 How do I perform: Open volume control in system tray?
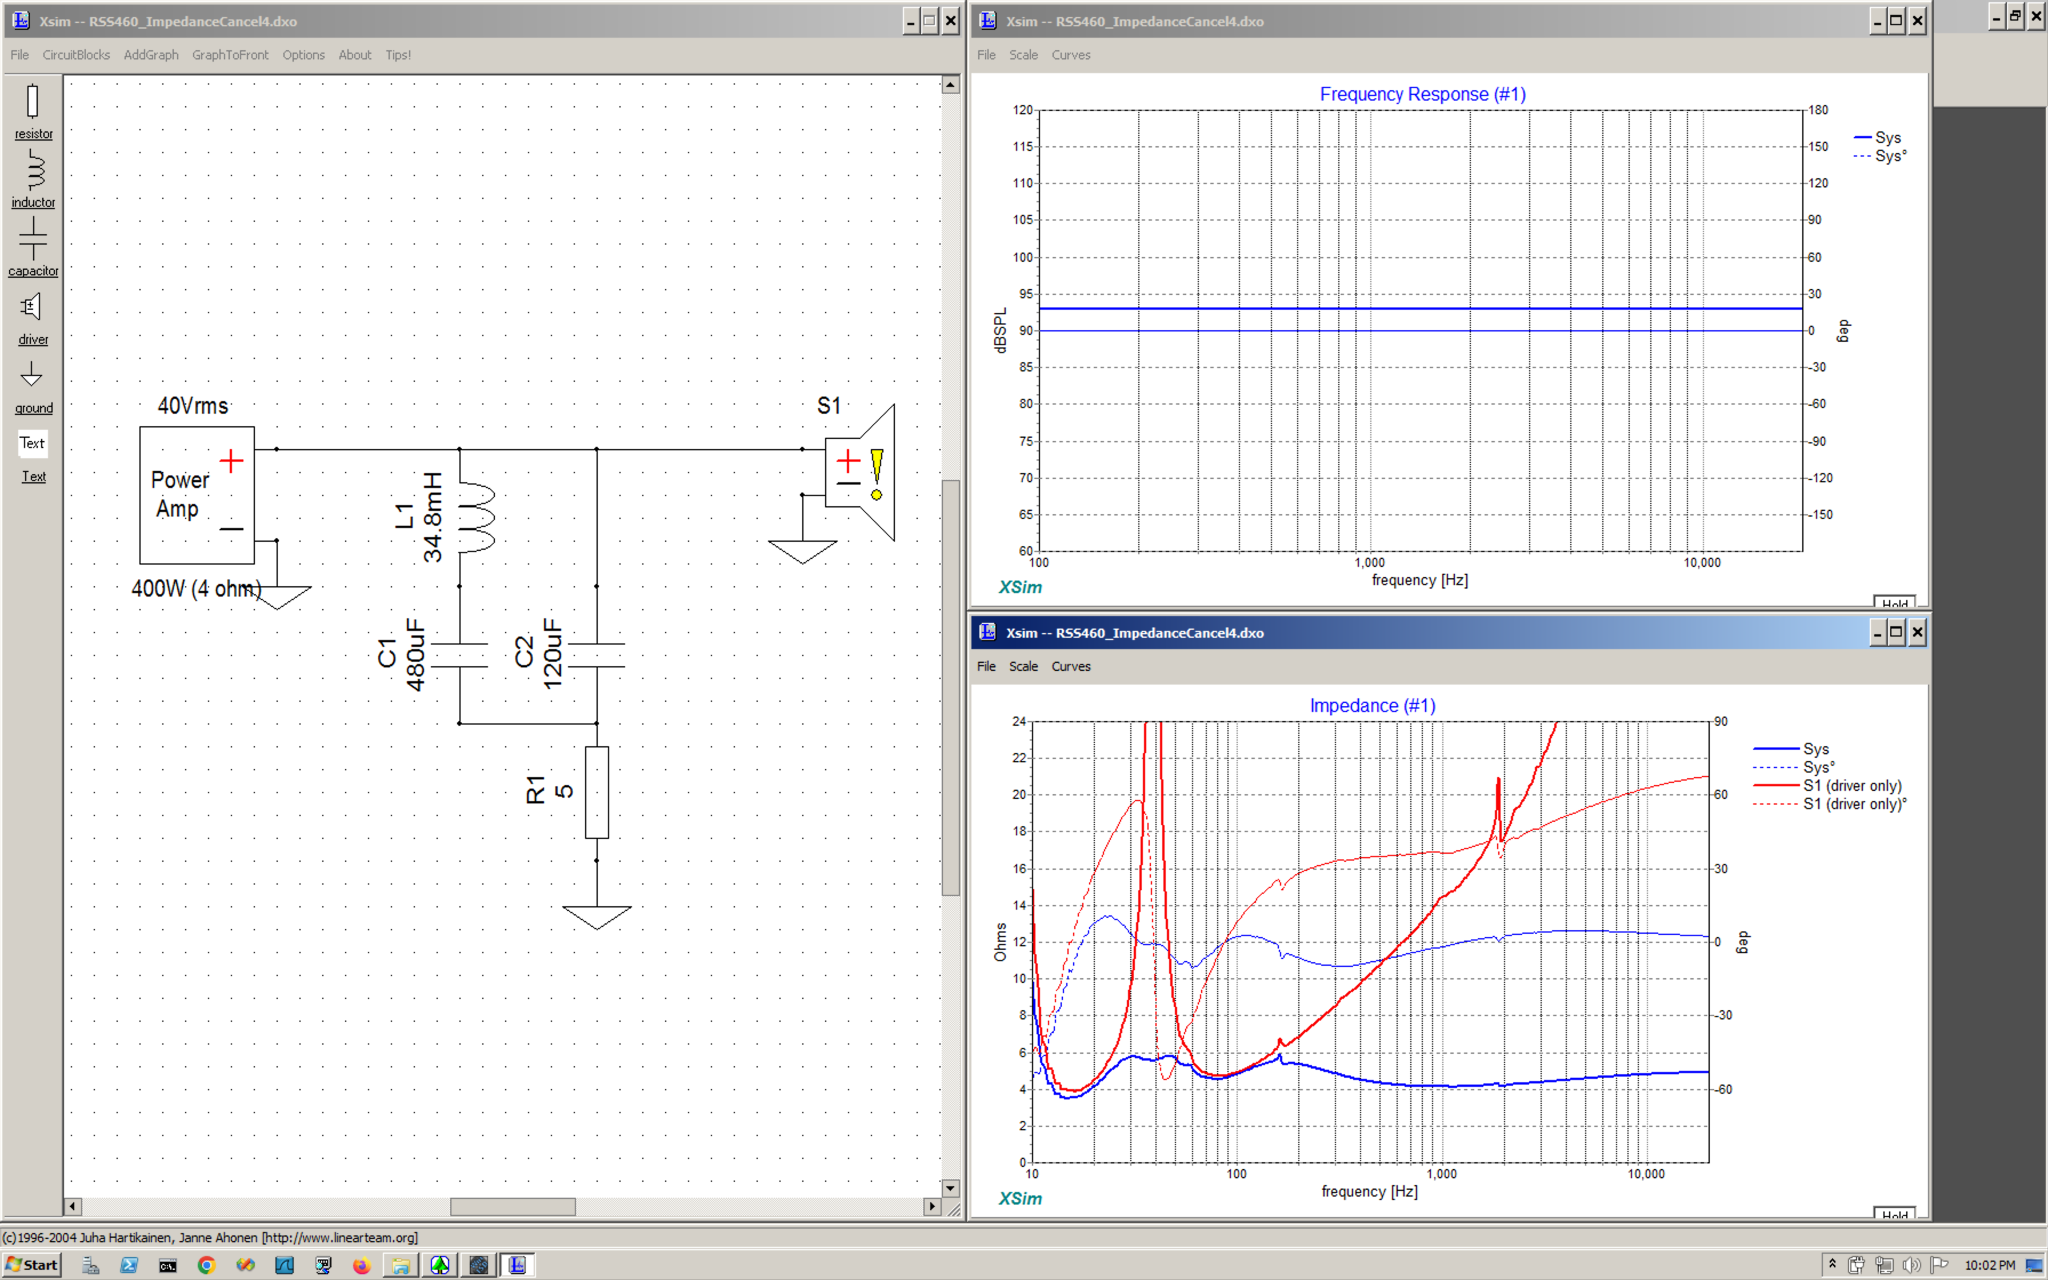[1911, 1265]
